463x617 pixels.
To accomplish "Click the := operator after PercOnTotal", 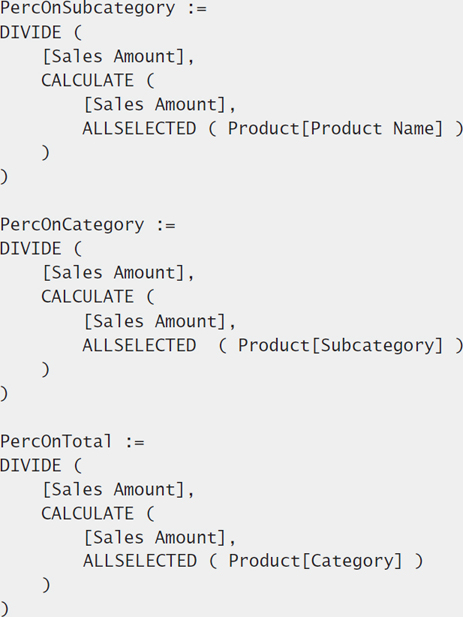I will [135, 442].
